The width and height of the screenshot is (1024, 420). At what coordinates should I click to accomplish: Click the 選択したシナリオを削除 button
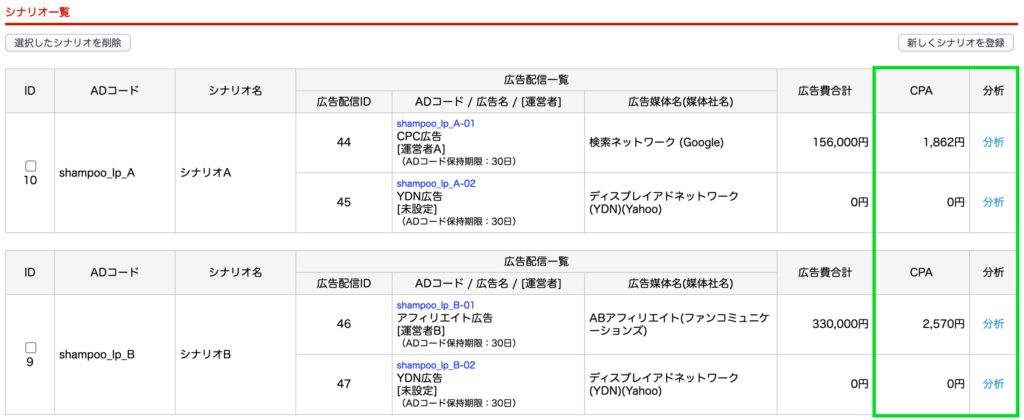pos(68,43)
